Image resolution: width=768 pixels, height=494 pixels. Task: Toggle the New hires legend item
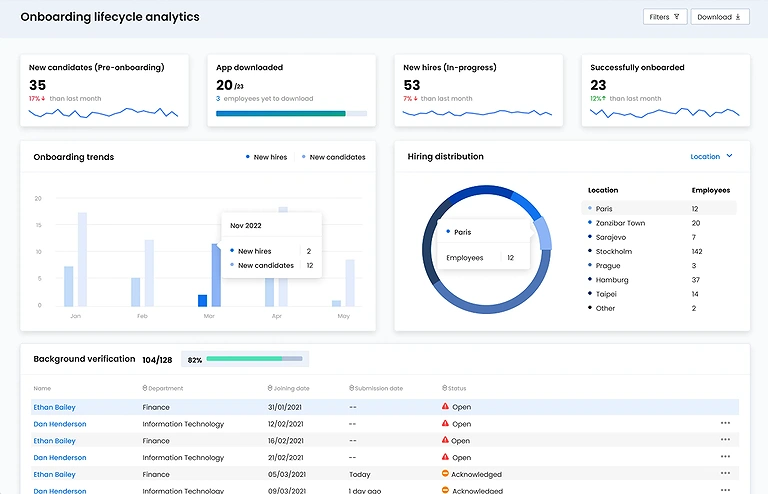pyautogui.click(x=266, y=157)
